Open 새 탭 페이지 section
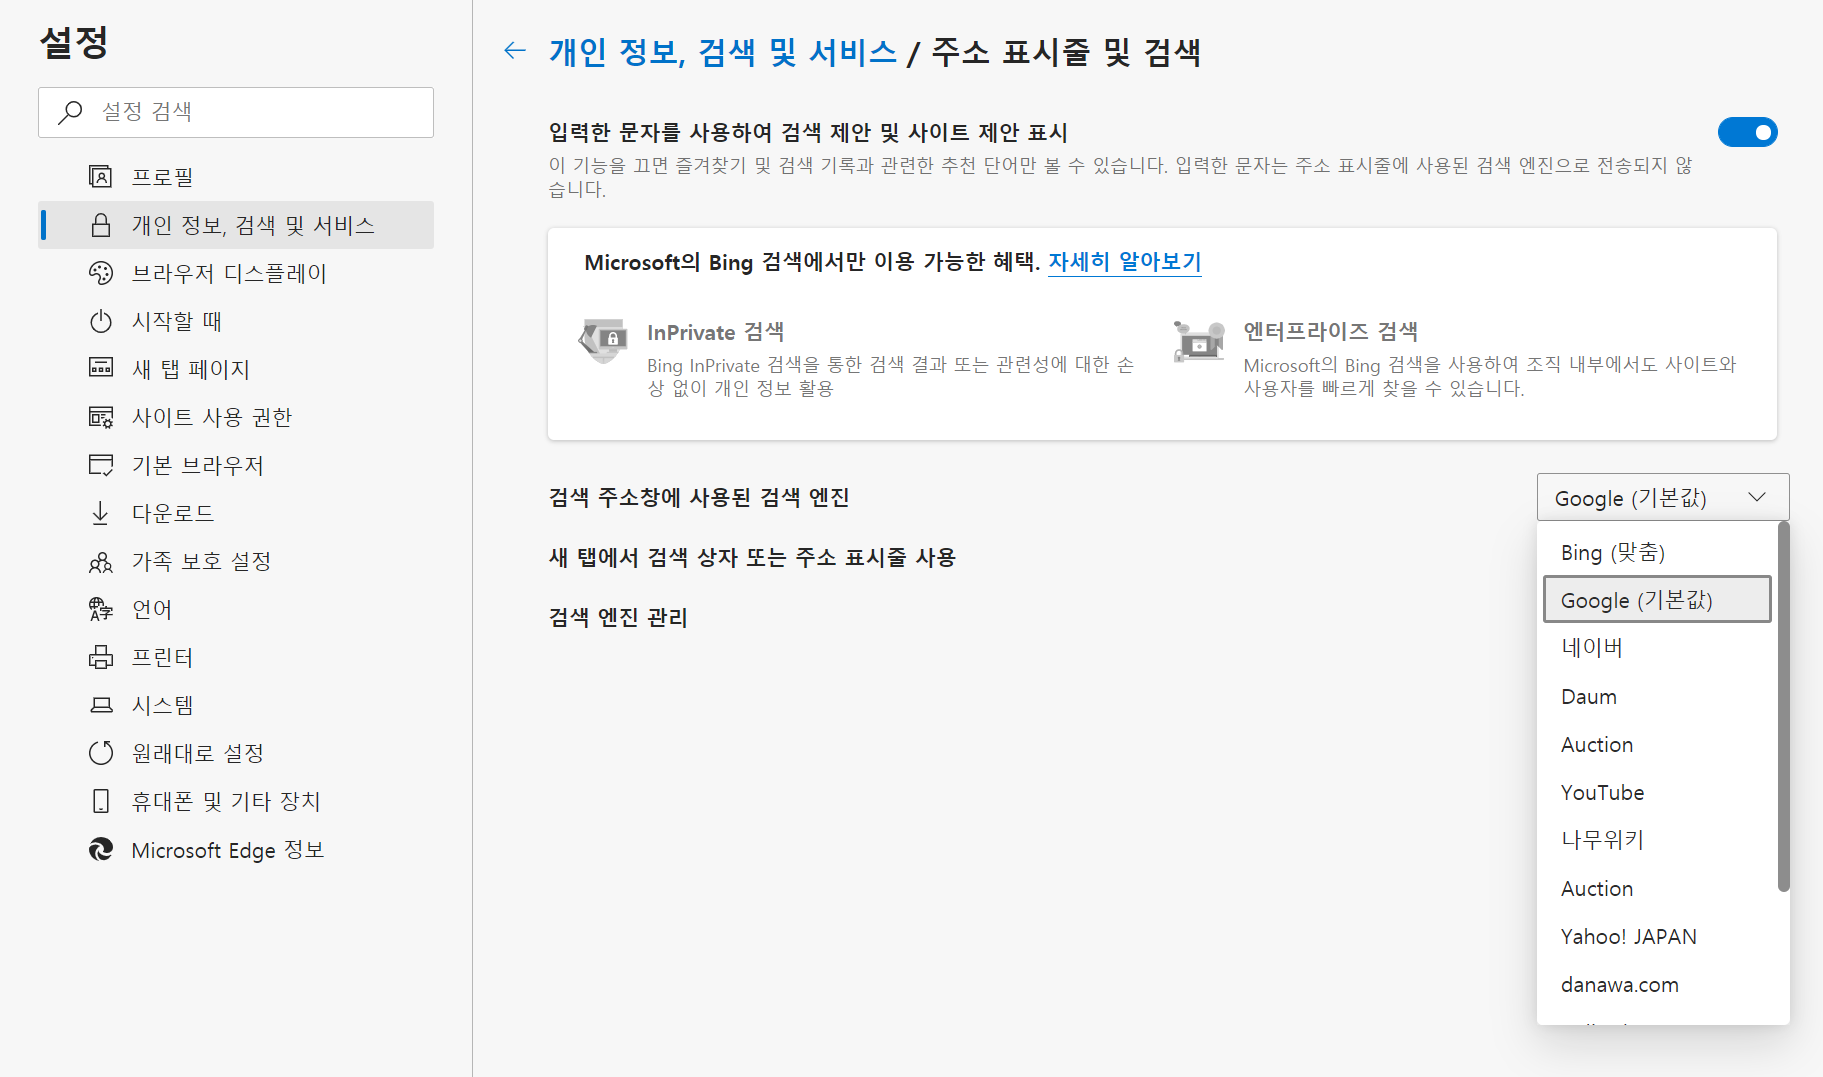 [236, 369]
